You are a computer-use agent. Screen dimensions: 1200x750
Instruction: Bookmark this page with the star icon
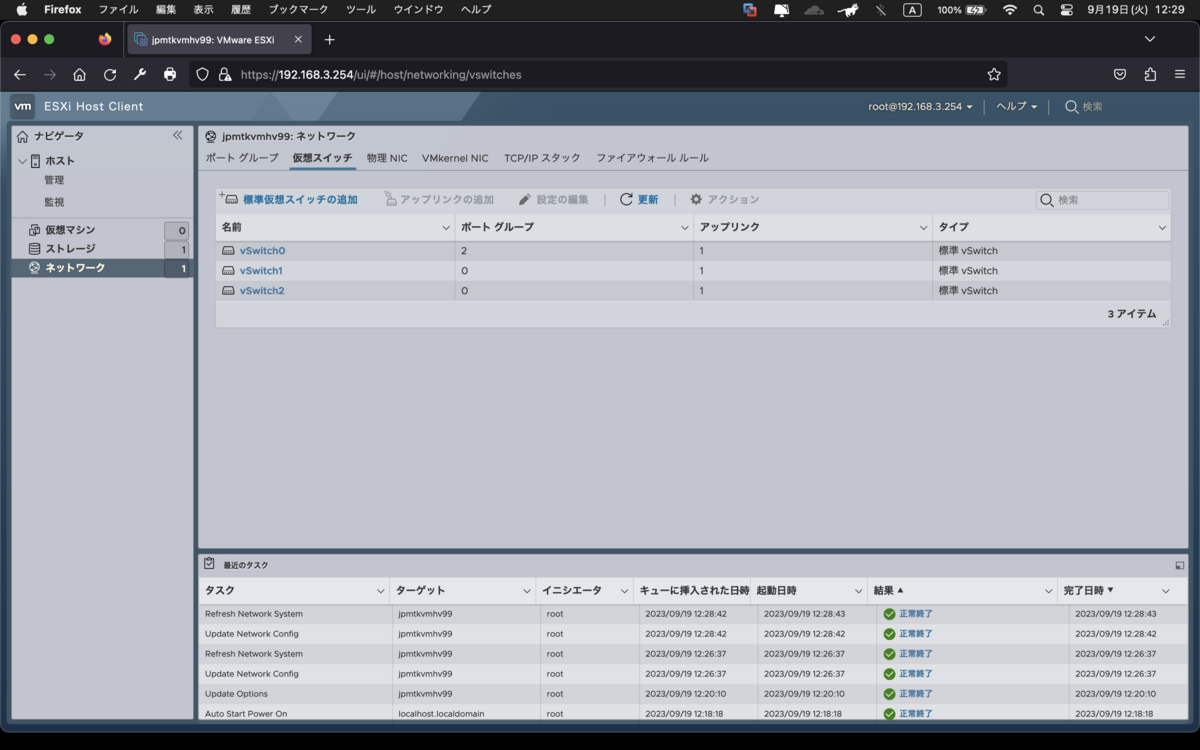(994, 75)
